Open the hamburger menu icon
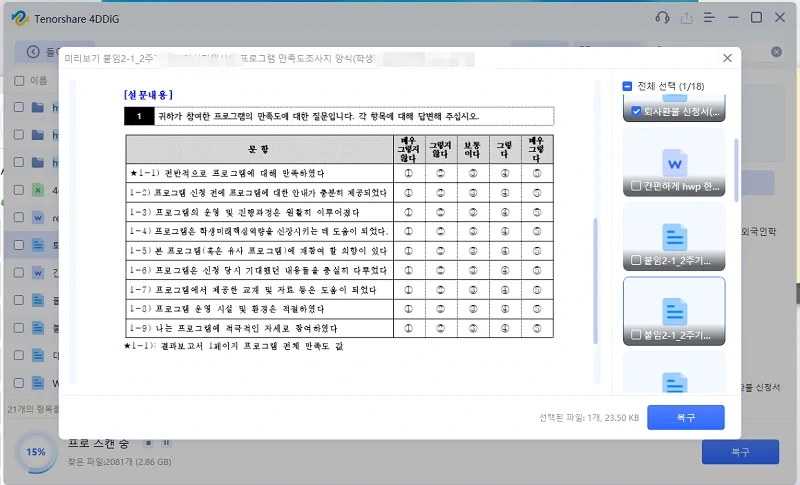Image resolution: width=800 pixels, height=485 pixels. click(709, 18)
